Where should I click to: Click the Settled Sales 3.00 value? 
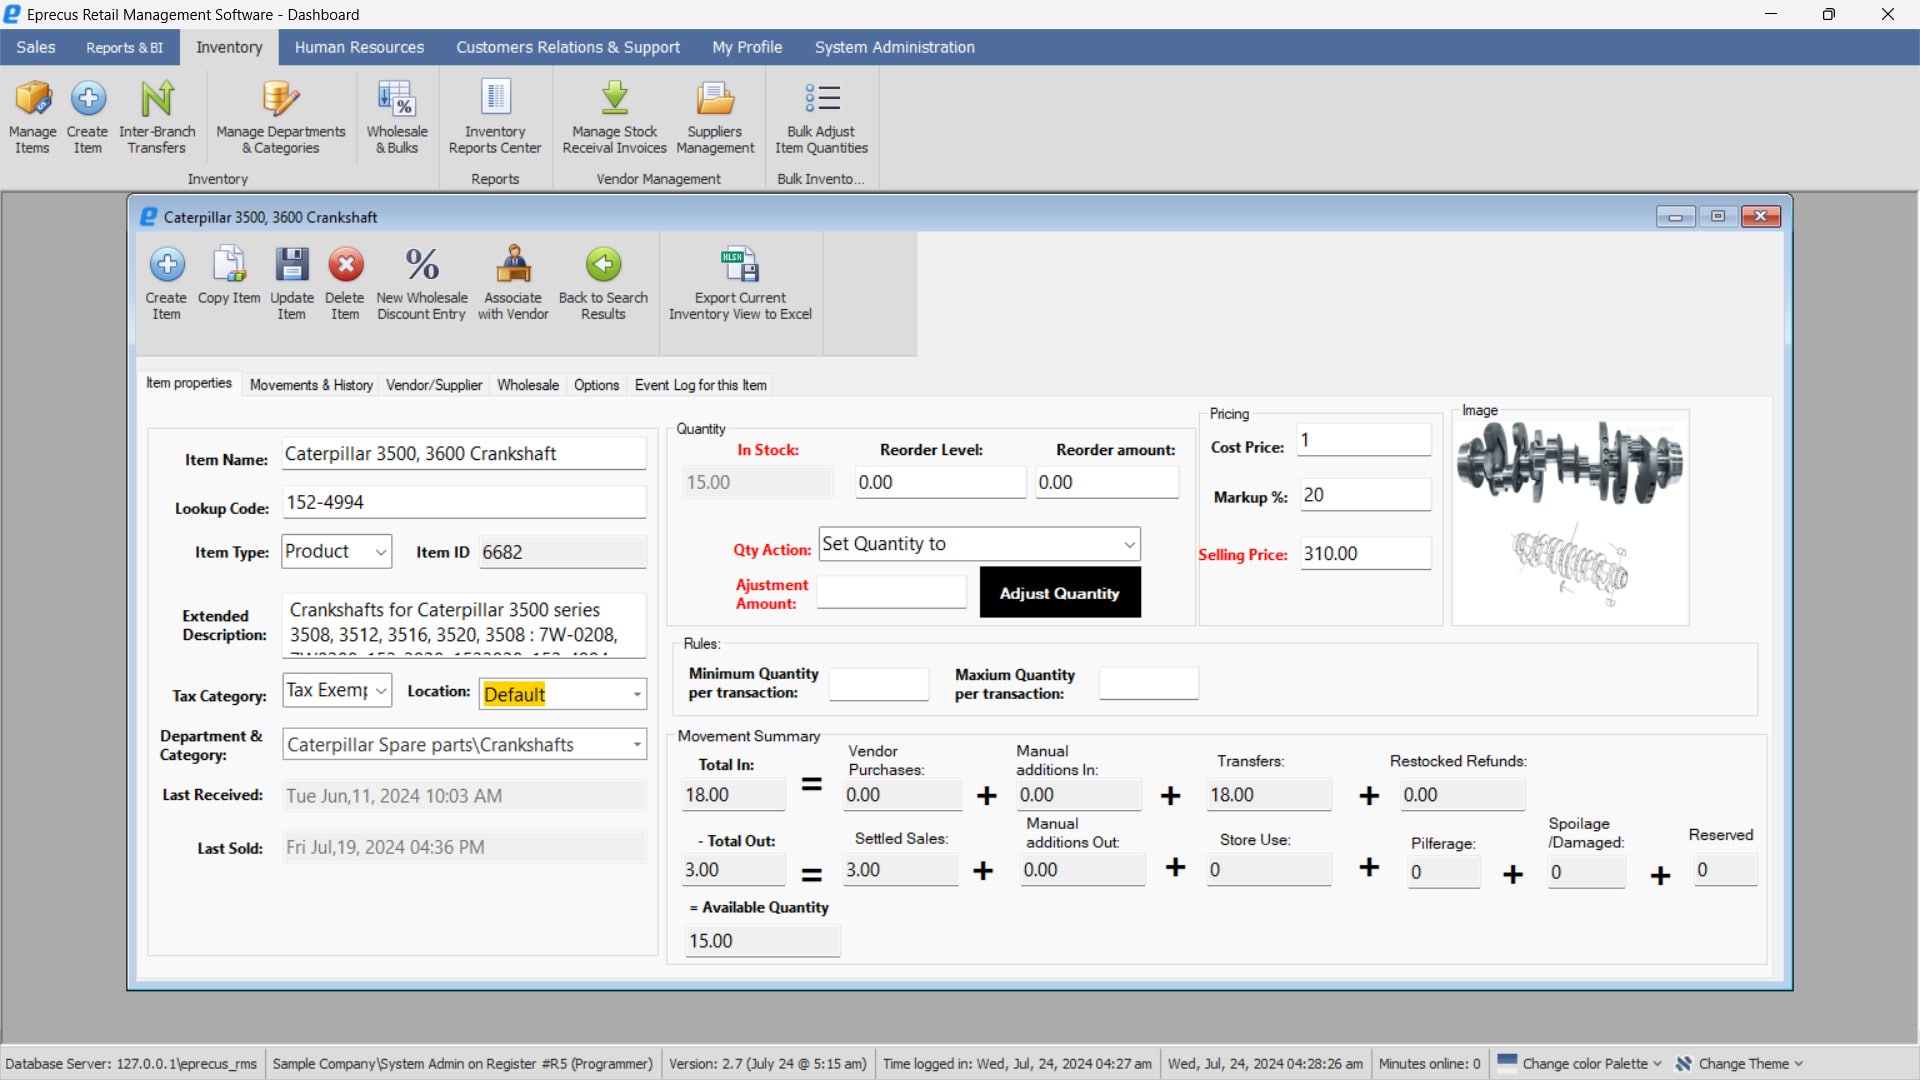click(x=900, y=870)
